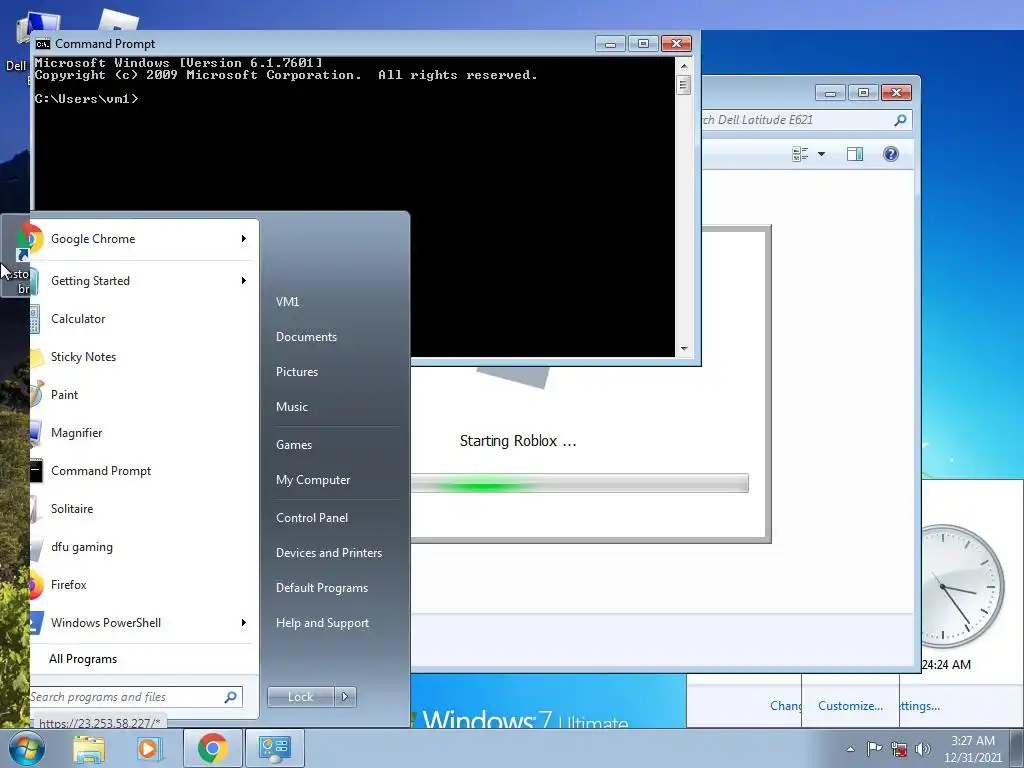Minimize the Command Prompt window
Screen dimensions: 1024x768
click(x=611, y=44)
